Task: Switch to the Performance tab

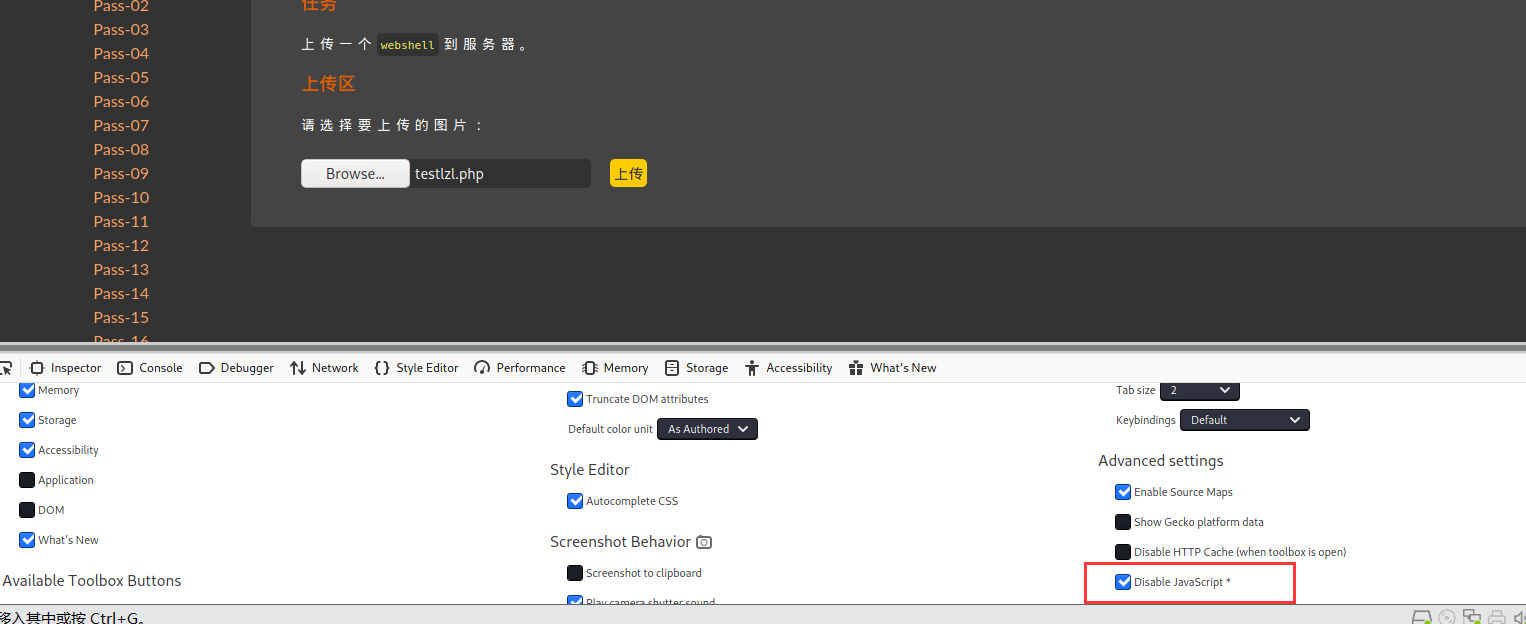Action: point(520,368)
